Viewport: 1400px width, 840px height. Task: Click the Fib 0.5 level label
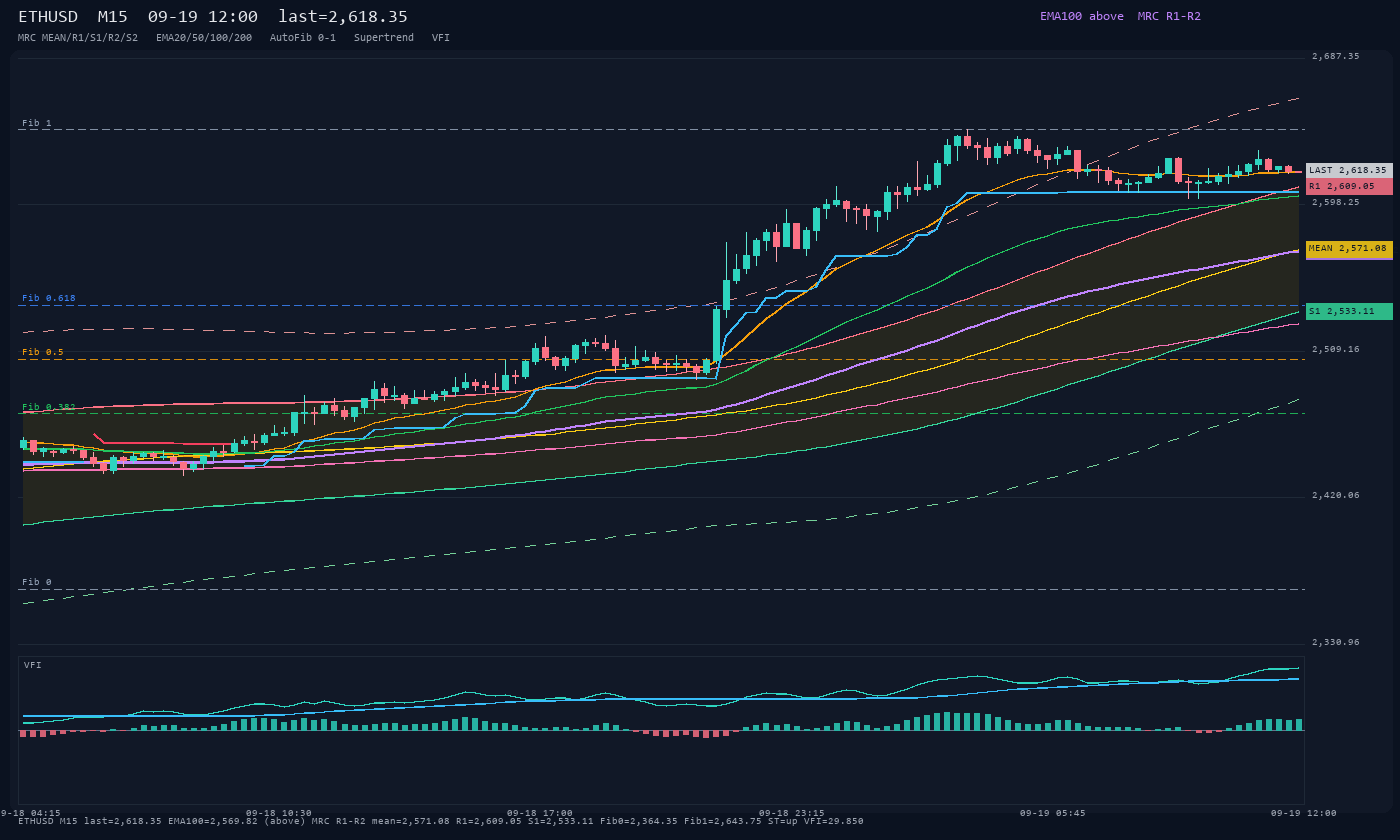click(x=43, y=352)
